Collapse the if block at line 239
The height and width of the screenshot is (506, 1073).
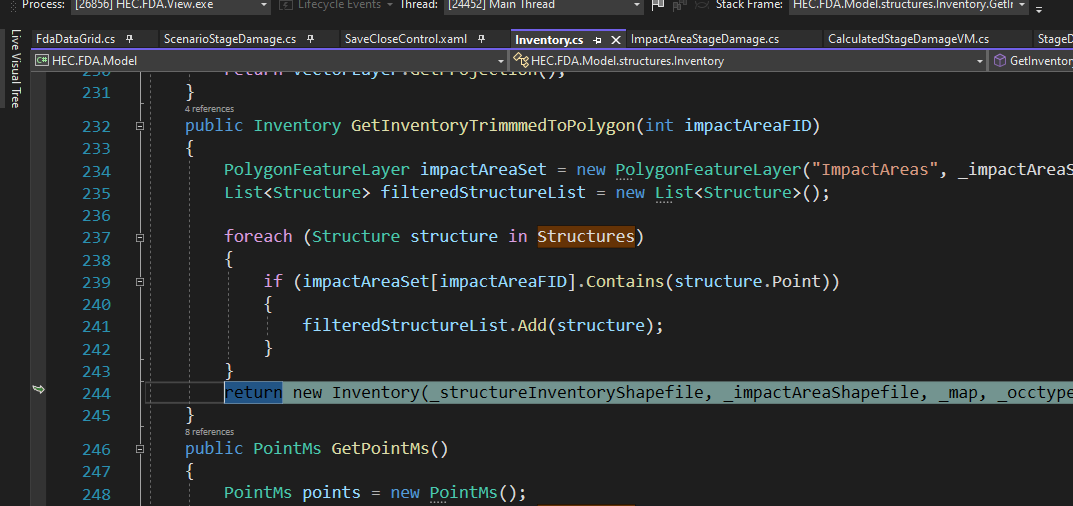point(140,282)
